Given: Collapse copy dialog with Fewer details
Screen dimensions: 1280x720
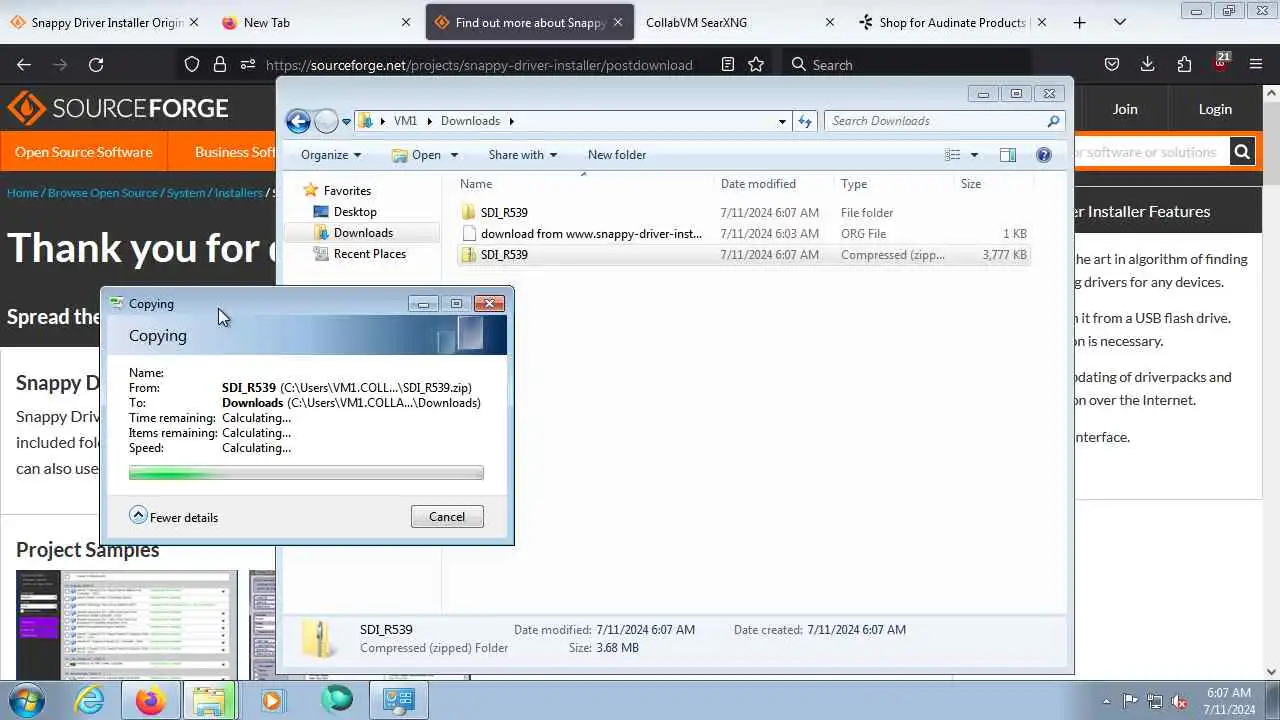Looking at the screenshot, I should click(x=174, y=517).
